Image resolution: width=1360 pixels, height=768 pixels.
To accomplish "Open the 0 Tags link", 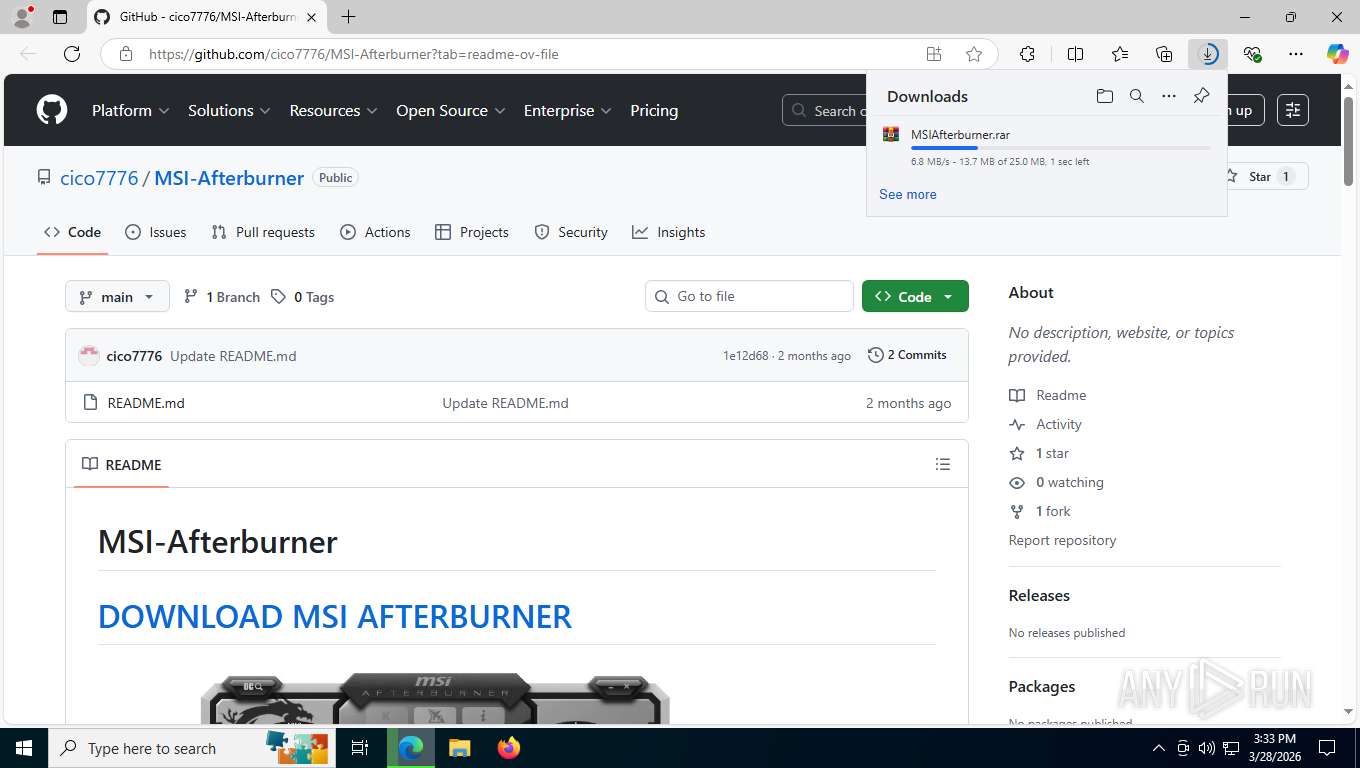I will click(x=302, y=297).
